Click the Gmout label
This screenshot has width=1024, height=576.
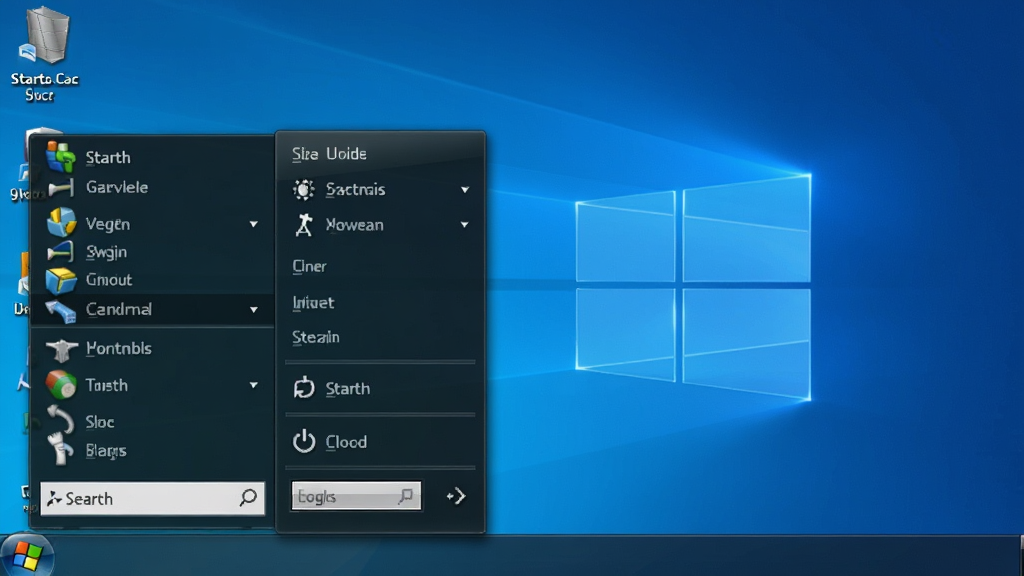(109, 280)
